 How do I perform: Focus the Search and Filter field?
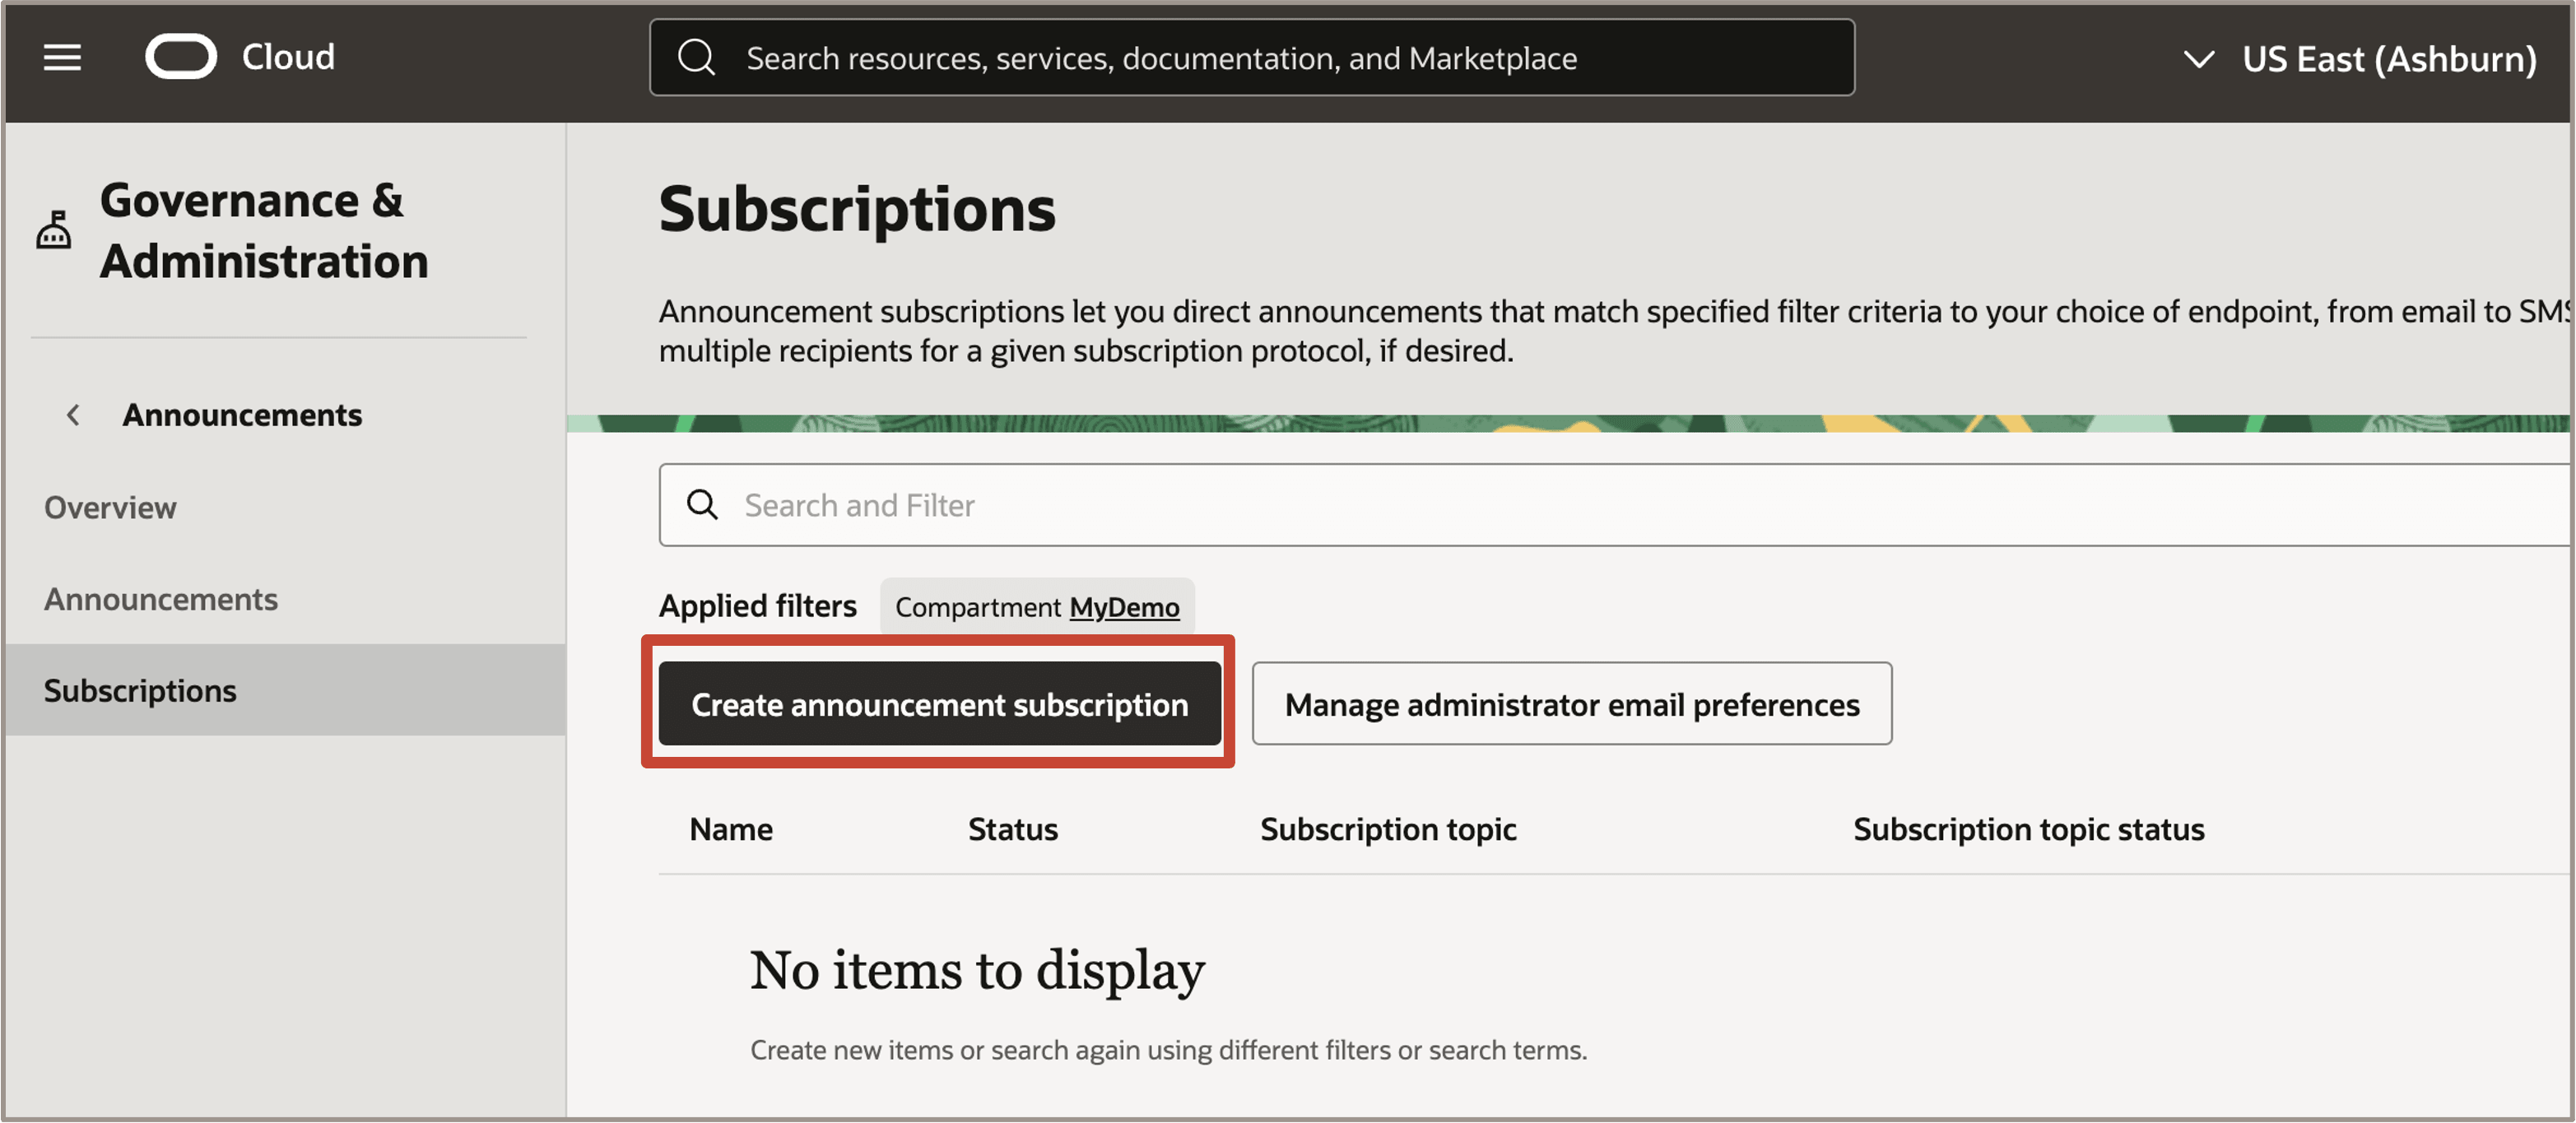(x=1615, y=505)
